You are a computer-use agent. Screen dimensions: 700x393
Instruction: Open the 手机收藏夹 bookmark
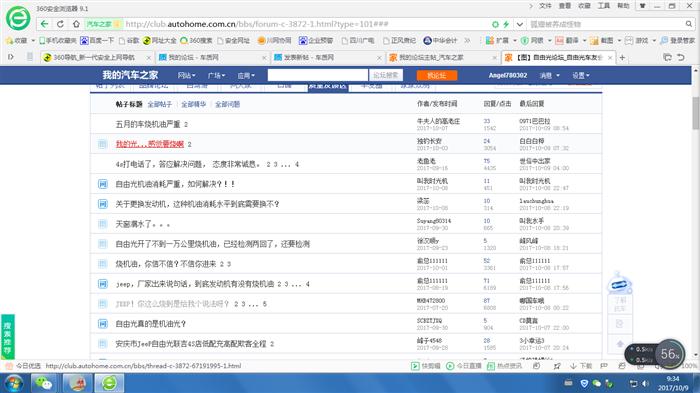58,41
